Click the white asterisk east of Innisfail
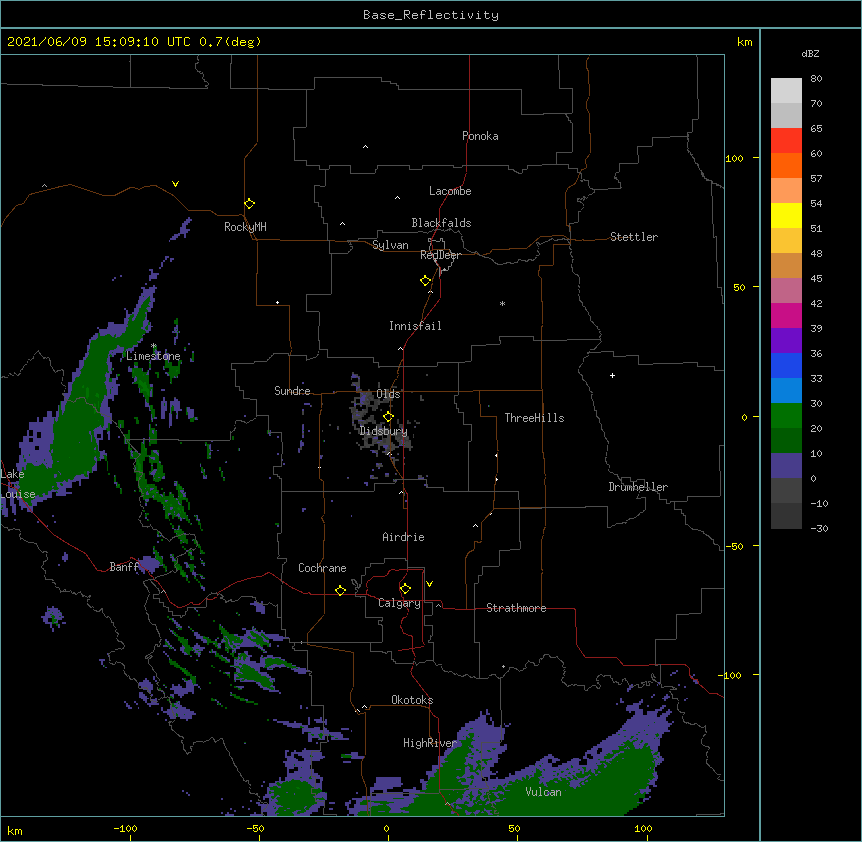862x842 pixels. 502,303
